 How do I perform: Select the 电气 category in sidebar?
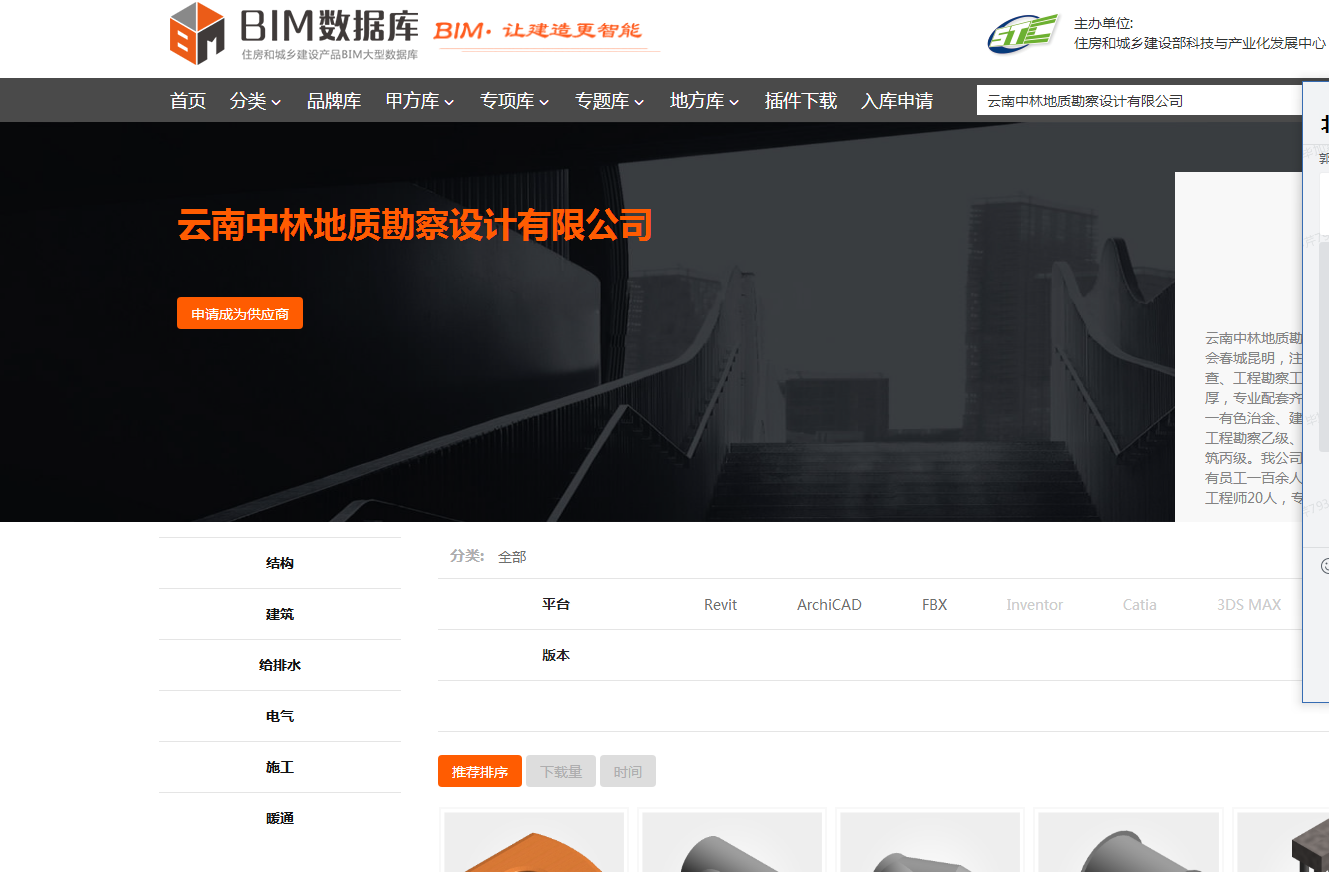(x=280, y=716)
